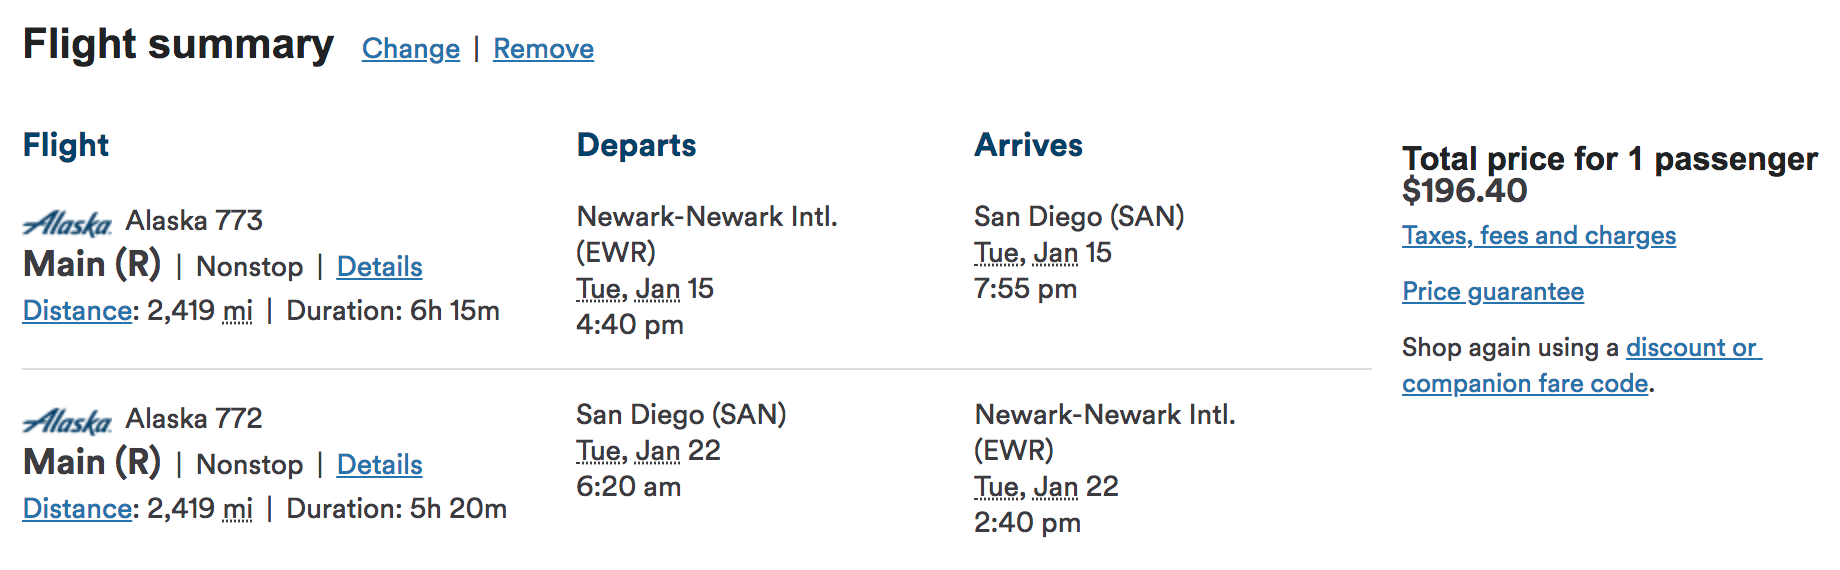Click the Change flight link
Viewport: 1840px width, 570px height.
point(411,49)
